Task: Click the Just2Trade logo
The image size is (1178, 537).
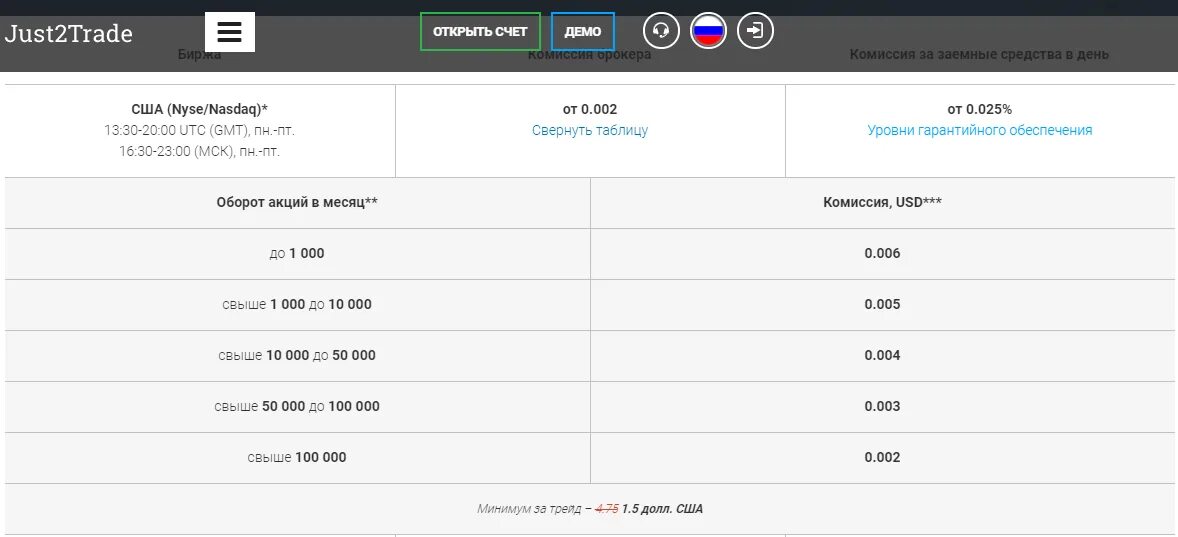Action: [x=68, y=33]
